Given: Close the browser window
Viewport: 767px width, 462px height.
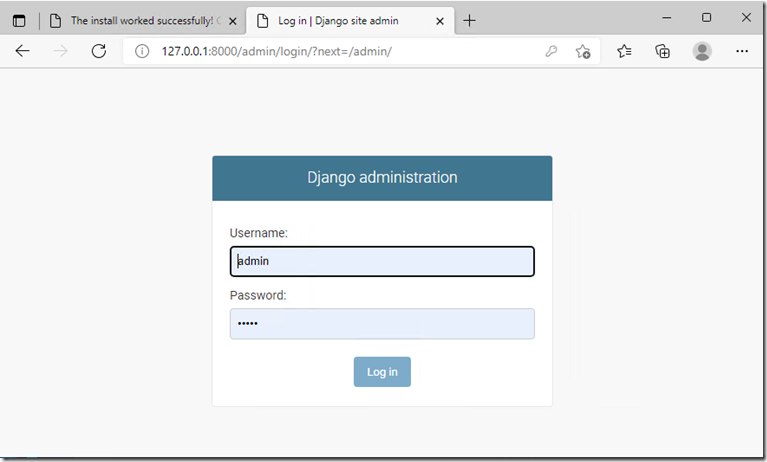Looking at the screenshot, I should click(746, 18).
